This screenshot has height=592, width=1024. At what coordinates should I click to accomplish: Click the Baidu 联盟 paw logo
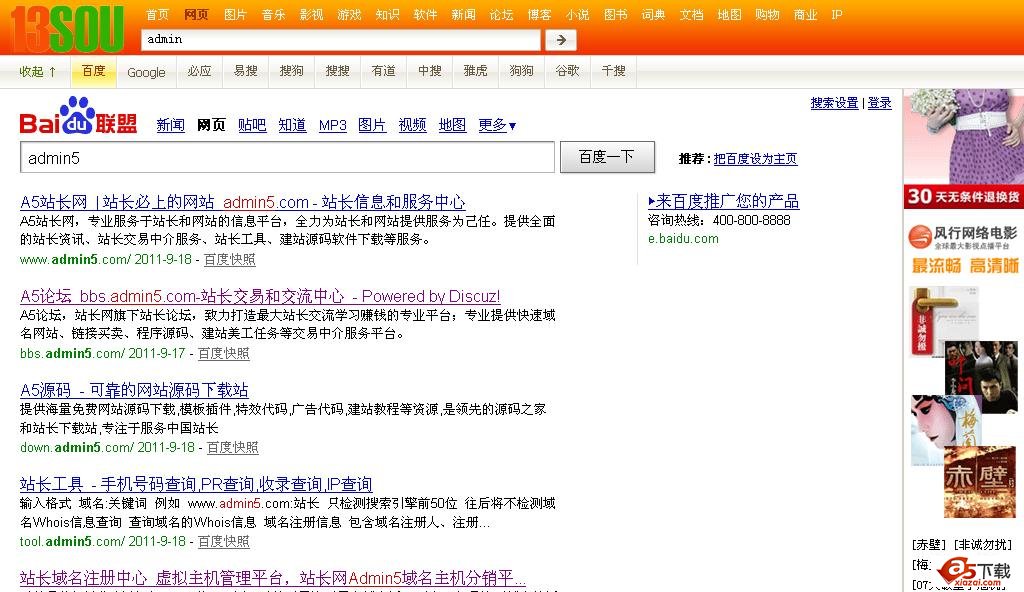click(x=78, y=116)
